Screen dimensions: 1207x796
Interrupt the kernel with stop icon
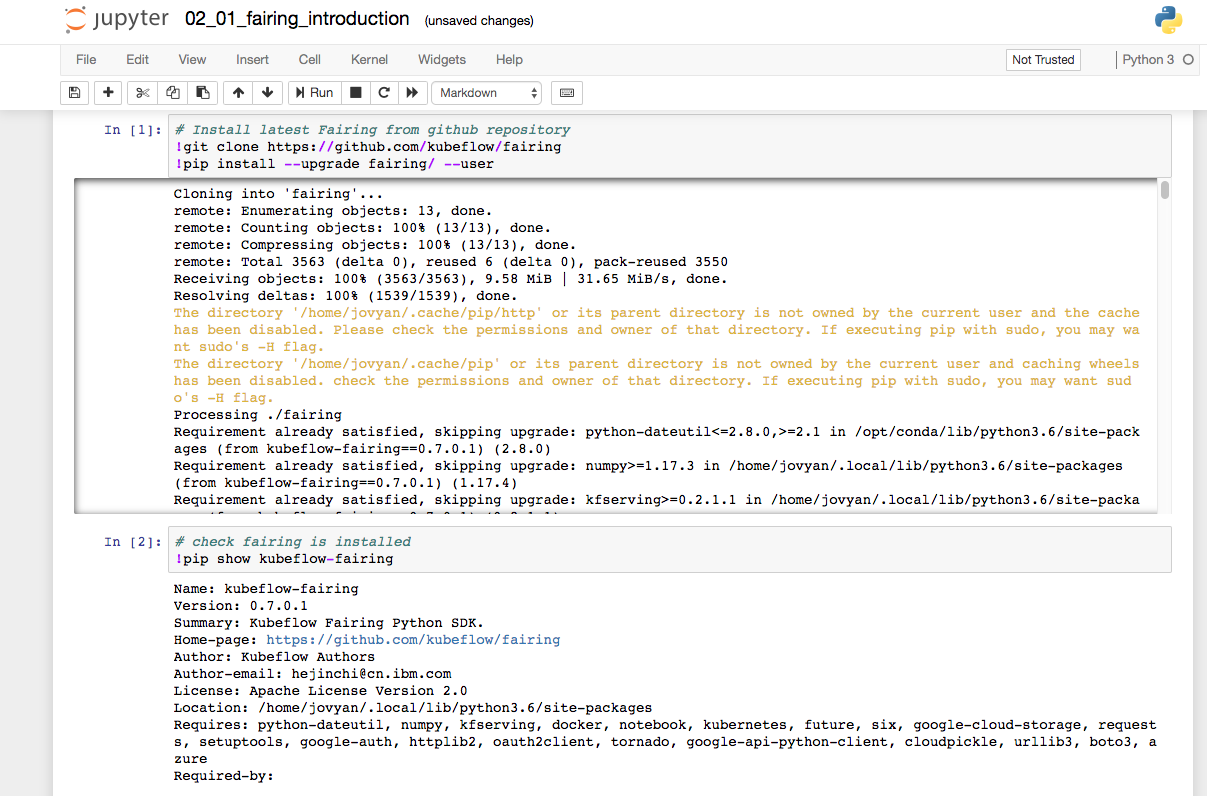[x=354, y=93]
